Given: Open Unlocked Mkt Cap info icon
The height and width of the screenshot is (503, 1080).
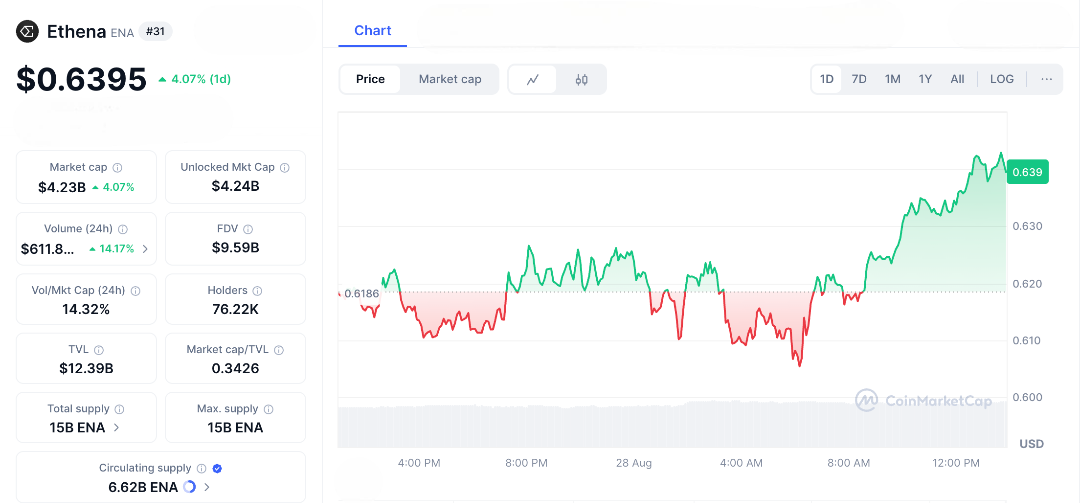Looking at the screenshot, I should click(x=284, y=167).
